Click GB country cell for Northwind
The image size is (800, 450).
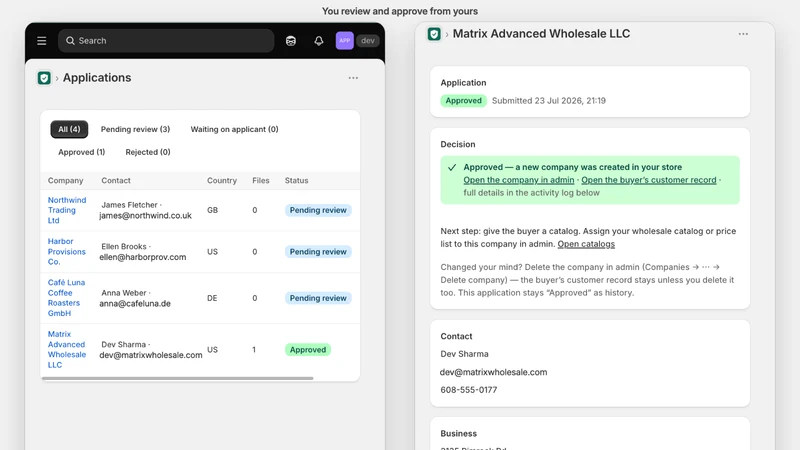pyautogui.click(x=212, y=210)
